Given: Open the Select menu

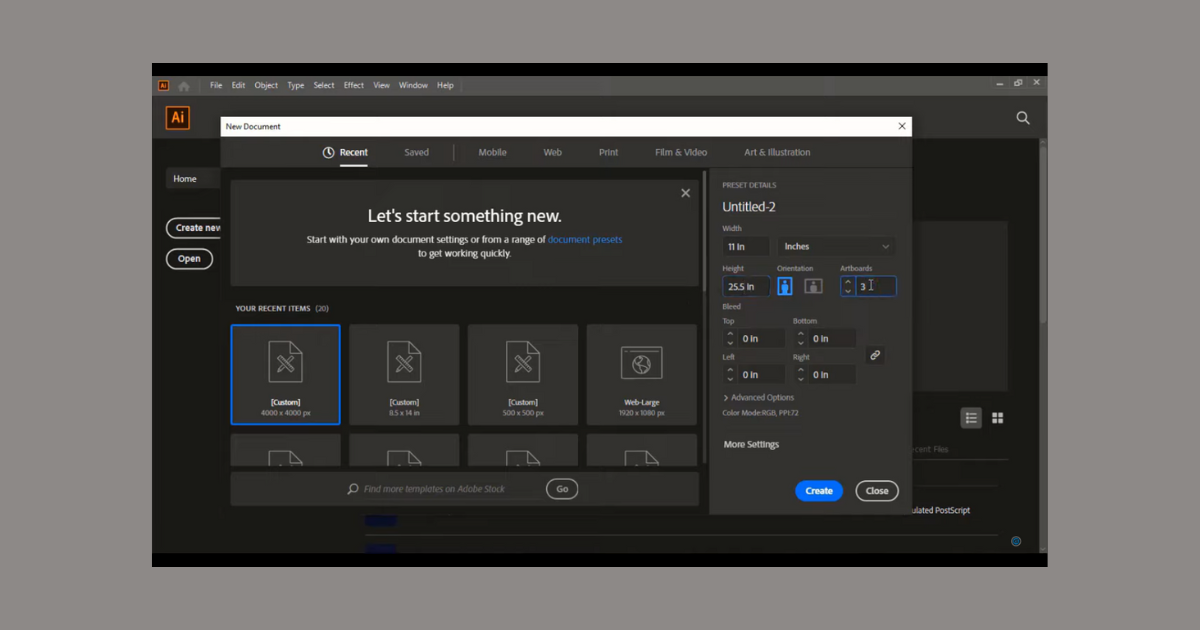Looking at the screenshot, I should click(324, 86).
